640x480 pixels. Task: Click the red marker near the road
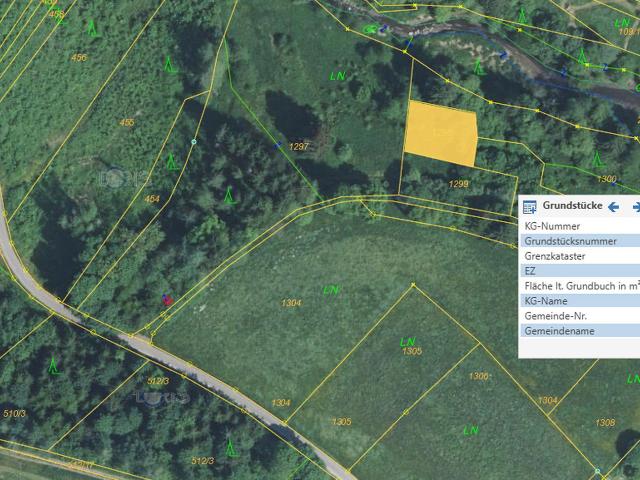click(x=167, y=299)
